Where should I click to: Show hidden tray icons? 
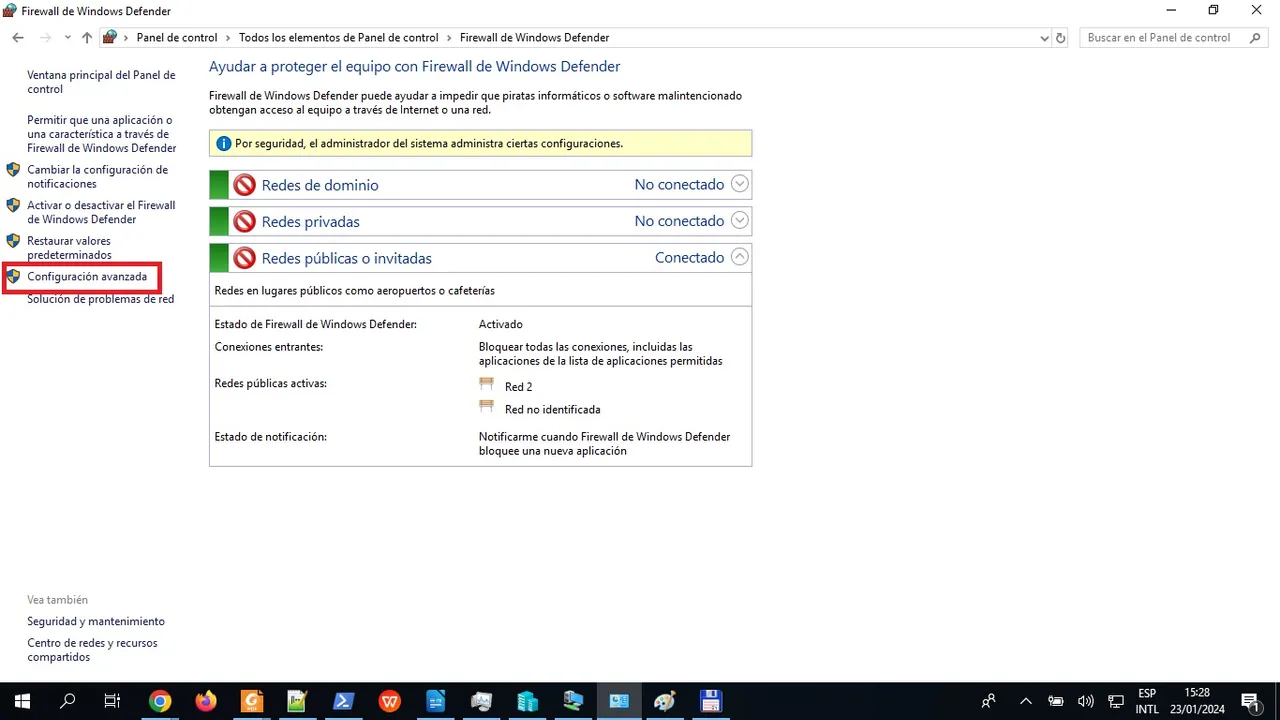tap(1025, 701)
